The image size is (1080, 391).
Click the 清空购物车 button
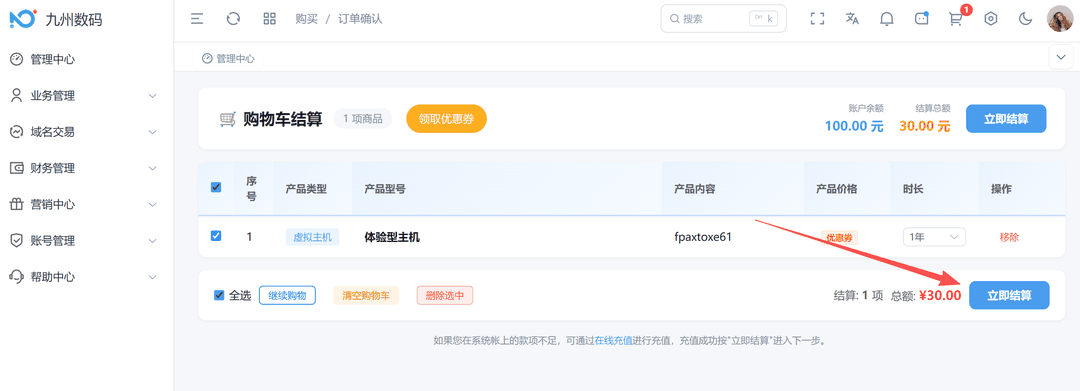[x=366, y=296]
